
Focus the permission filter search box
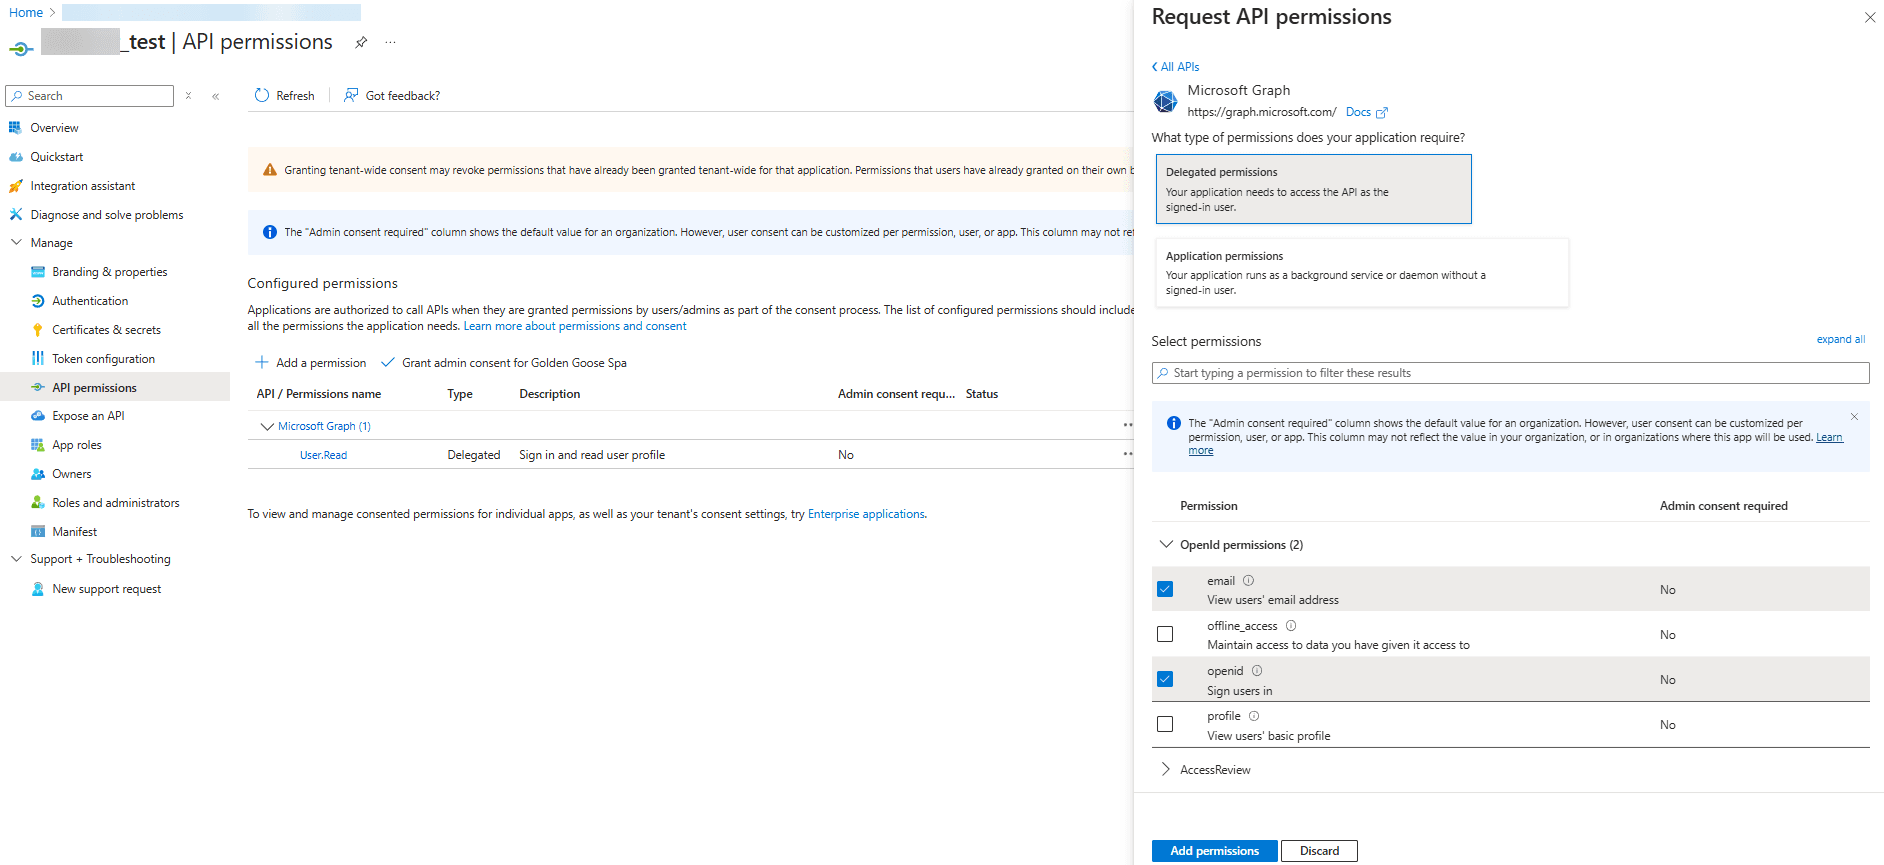pos(1510,373)
